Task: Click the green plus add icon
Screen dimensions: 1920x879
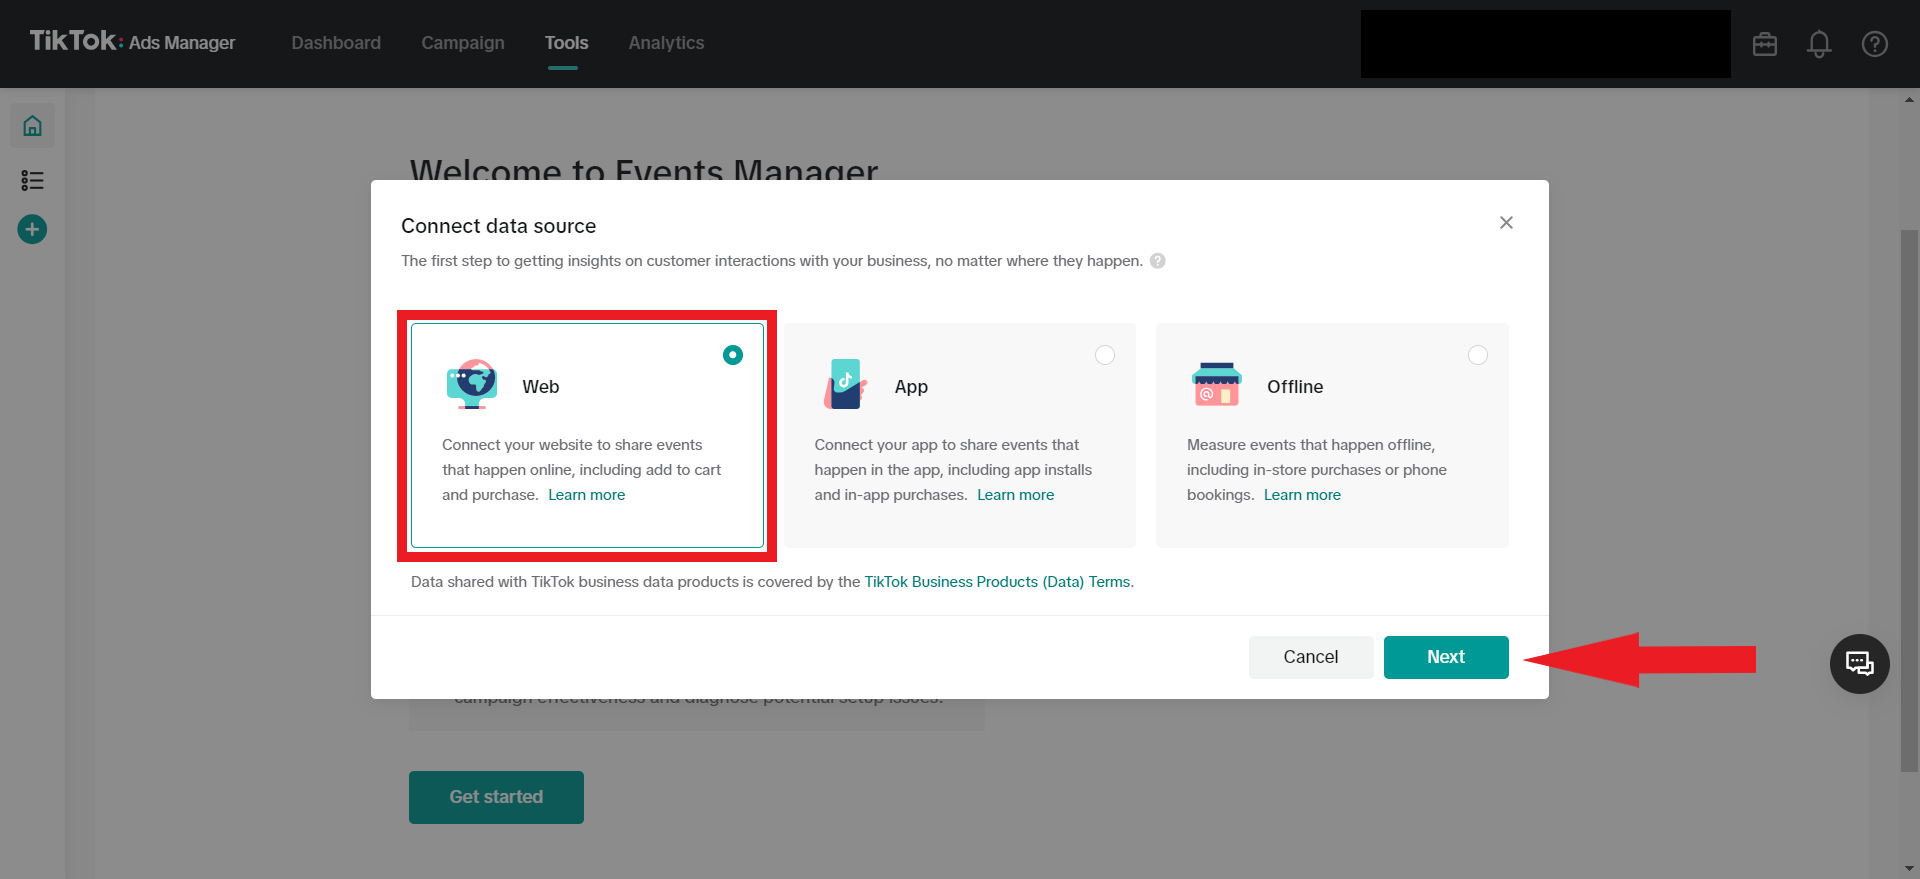Action: pyautogui.click(x=32, y=229)
